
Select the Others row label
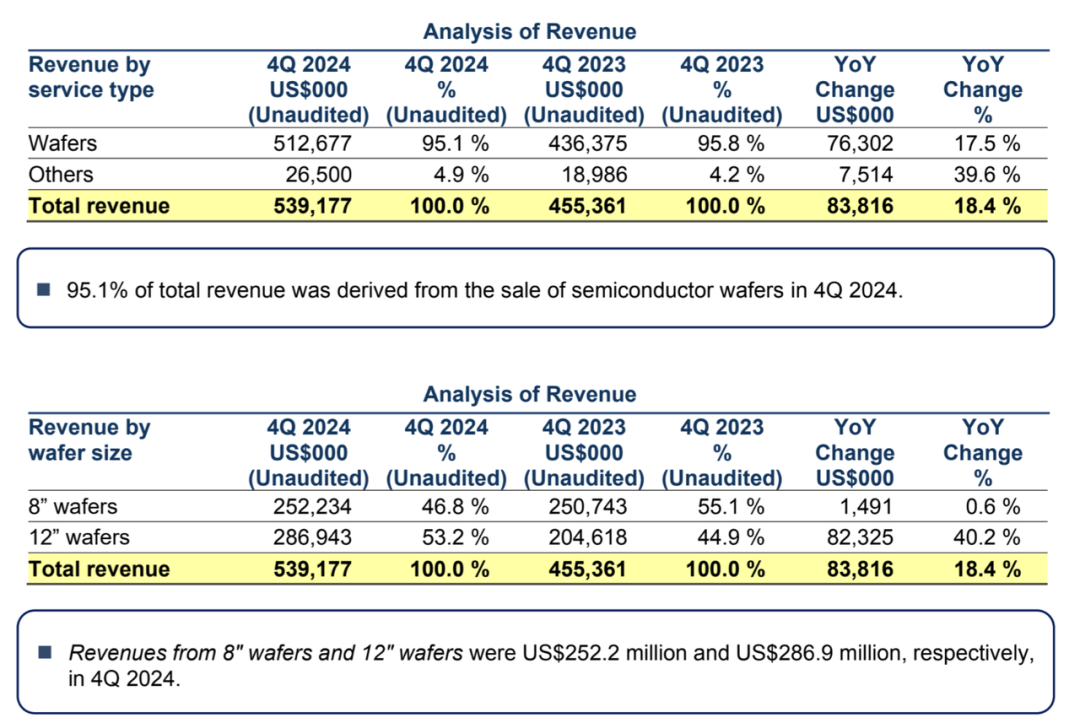tap(61, 174)
